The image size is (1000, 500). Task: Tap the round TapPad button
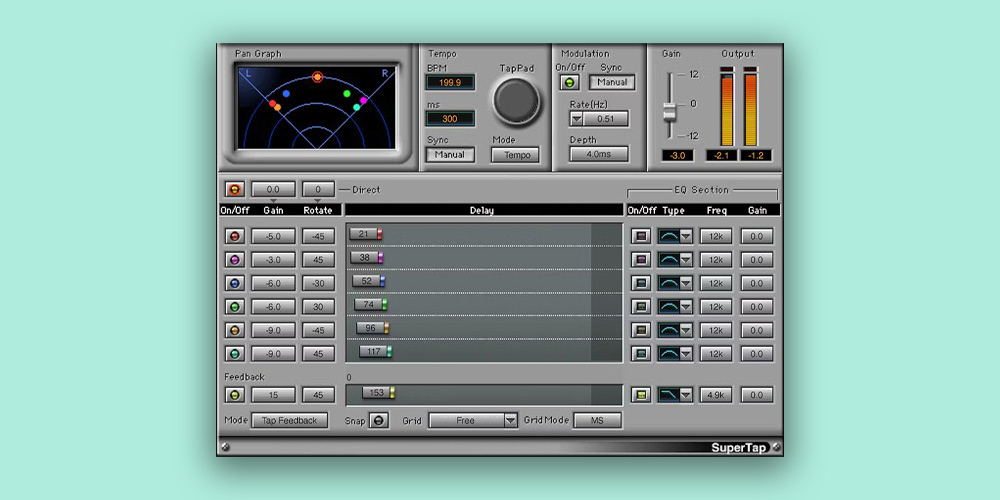click(516, 101)
